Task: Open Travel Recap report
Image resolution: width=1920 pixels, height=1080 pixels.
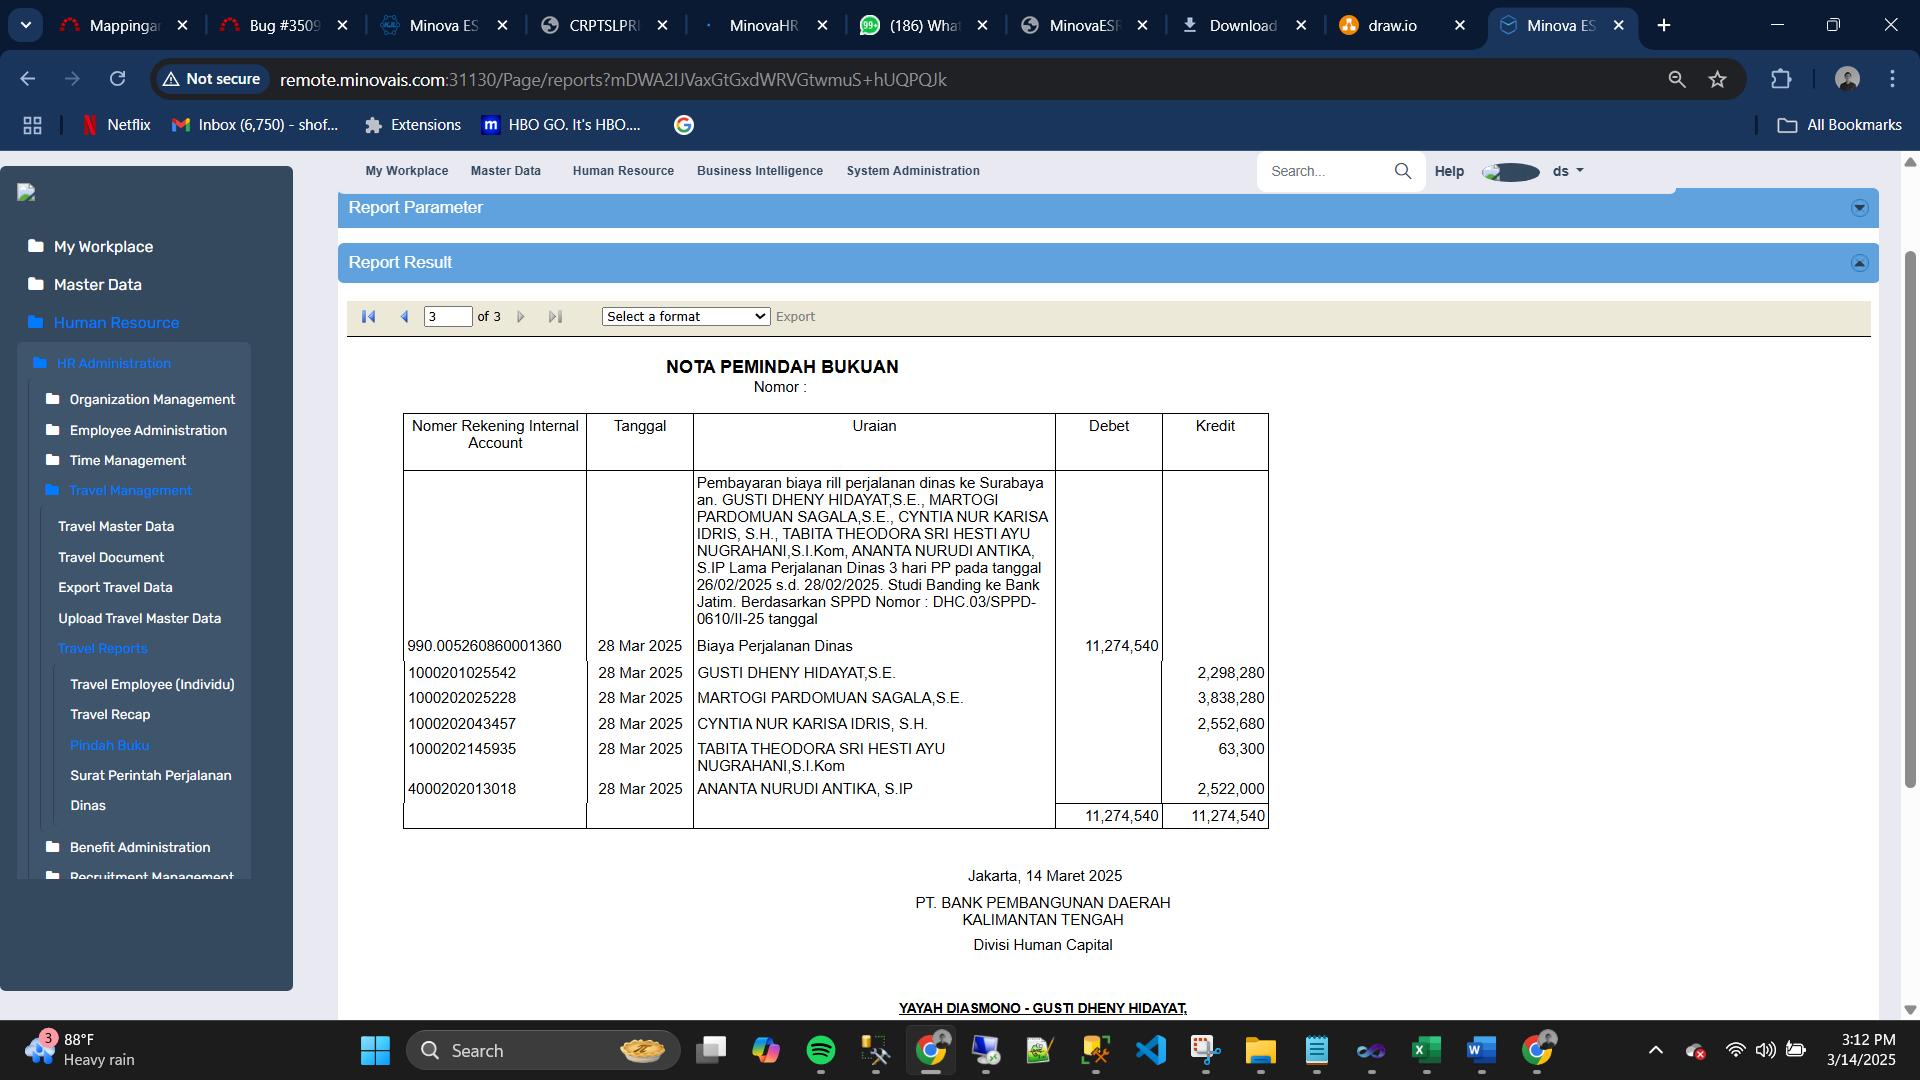Action: [x=110, y=715]
